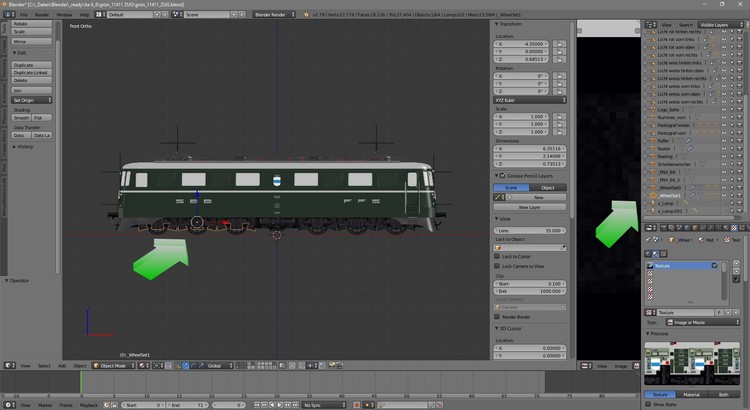This screenshot has width=750, height=410.
Task: Adjust the Clip End slider
Action: (530, 291)
